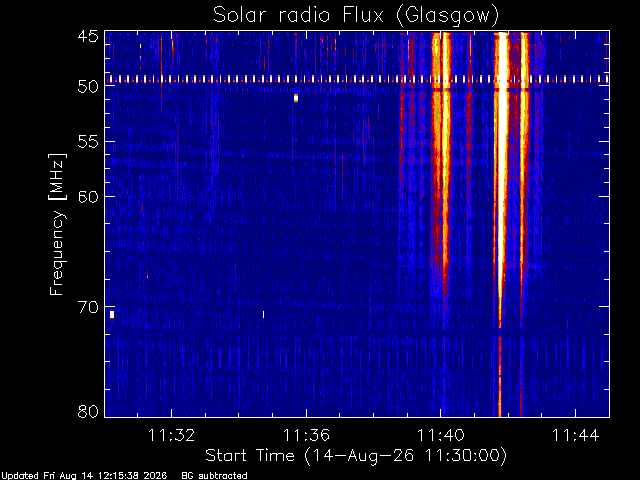The width and height of the screenshot is (640, 480).
Task: Click the 11:36 time axis label
Action: pyautogui.click(x=306, y=435)
